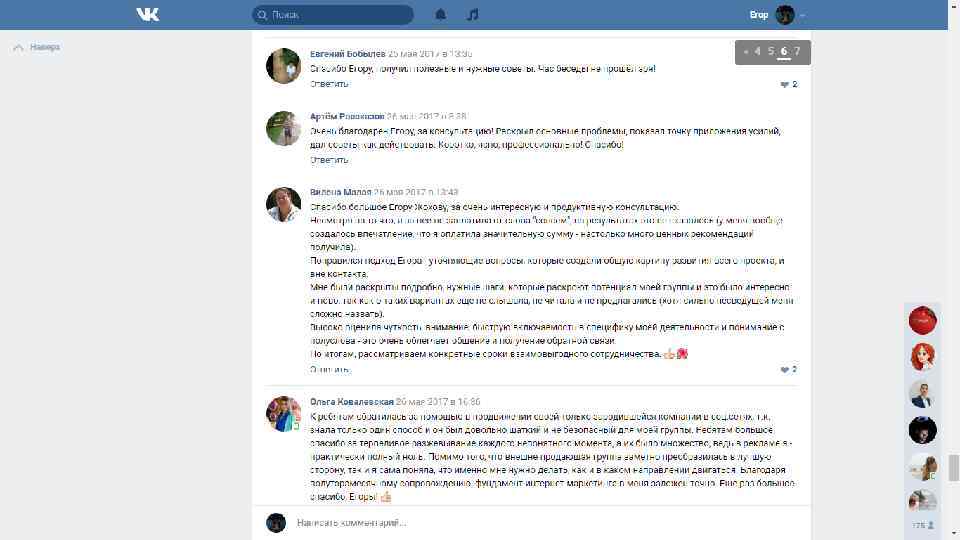This screenshot has height=540, width=960.
Task: Focus the Написать комментарий field
Action: 545,523
